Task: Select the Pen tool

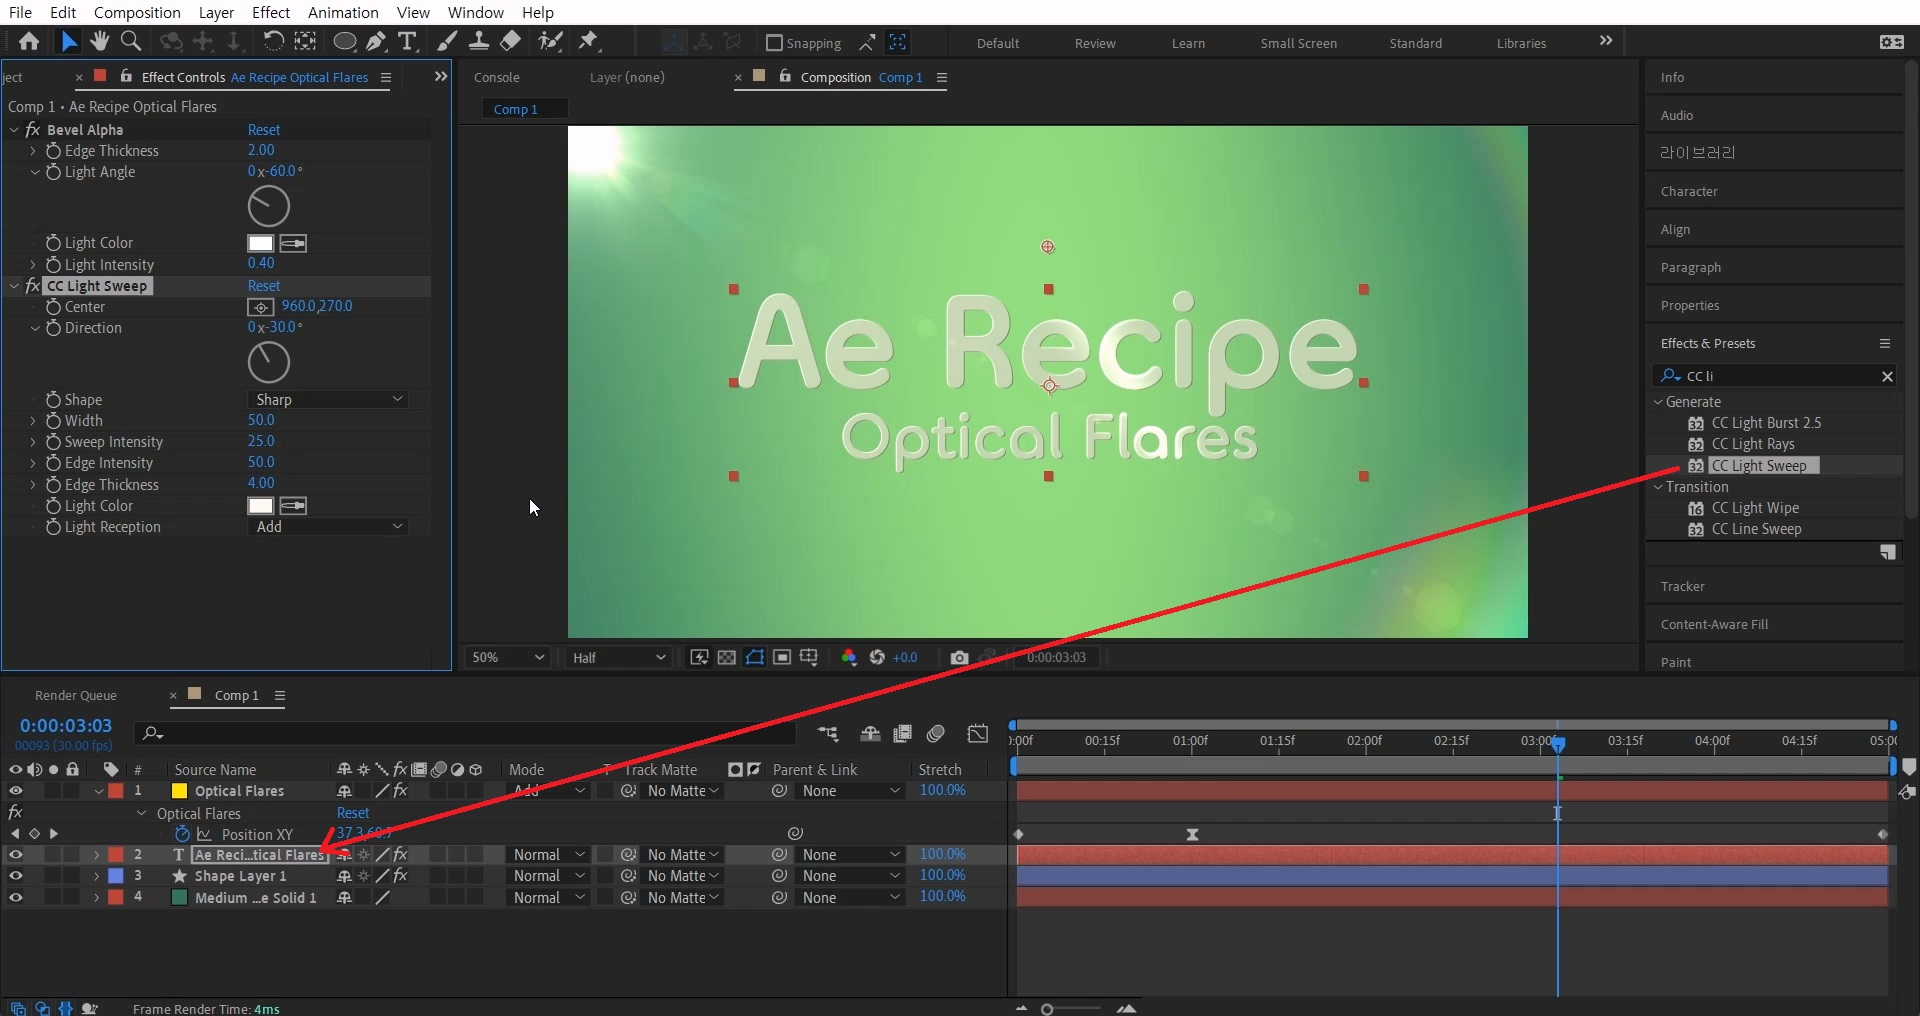Action: pyautogui.click(x=376, y=42)
